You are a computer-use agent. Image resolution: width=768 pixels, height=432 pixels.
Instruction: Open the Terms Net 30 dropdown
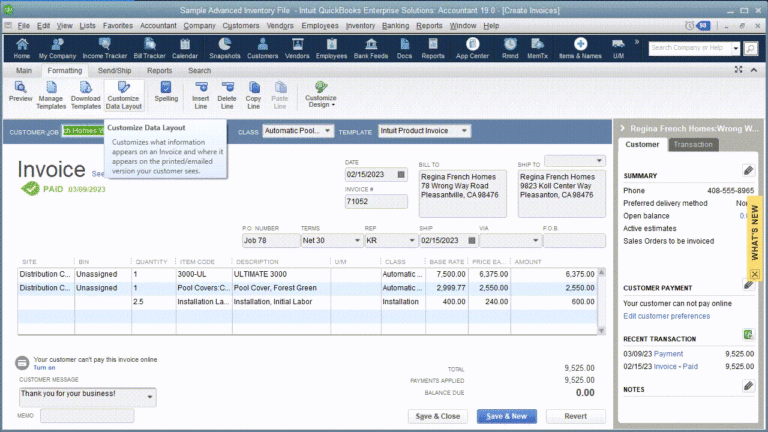point(357,240)
